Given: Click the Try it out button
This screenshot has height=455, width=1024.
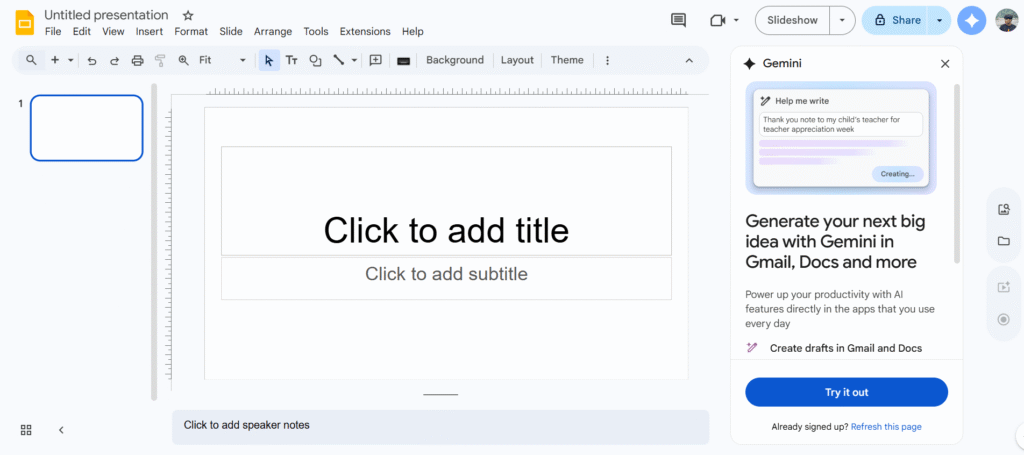Looking at the screenshot, I should (846, 392).
